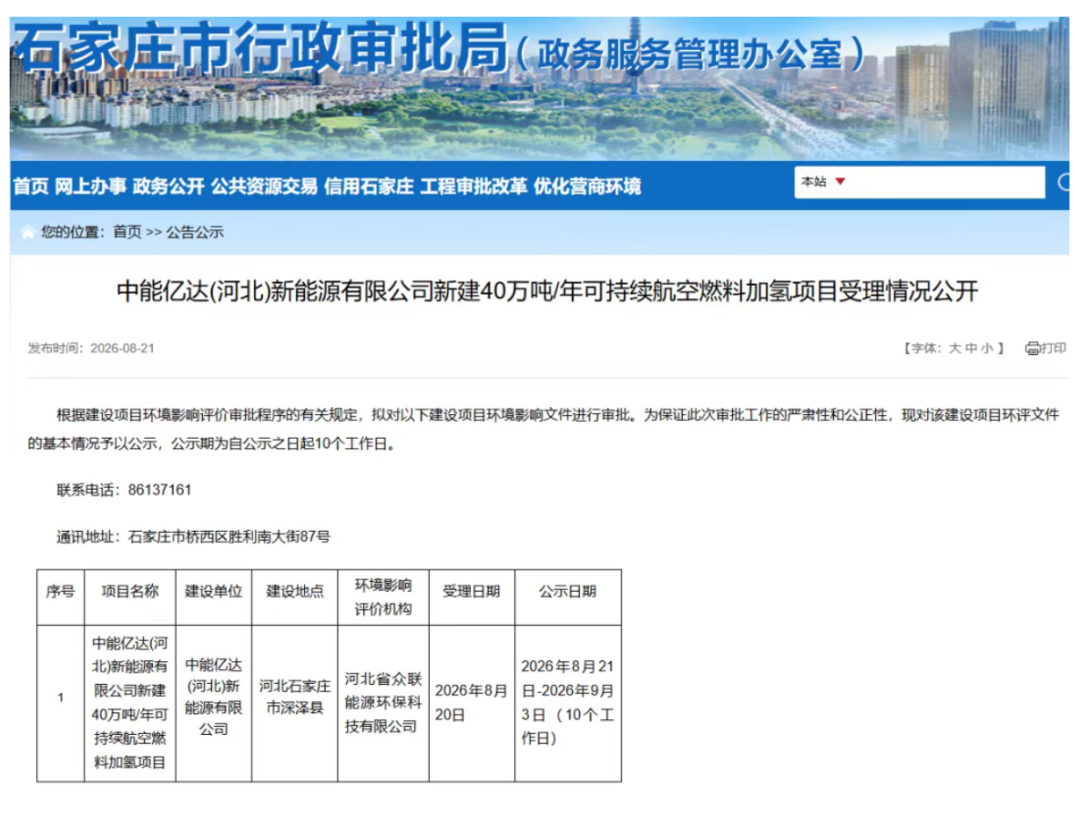The width and height of the screenshot is (1080, 836).
Task: Click the project name cell in the table
Action: pos(130,702)
